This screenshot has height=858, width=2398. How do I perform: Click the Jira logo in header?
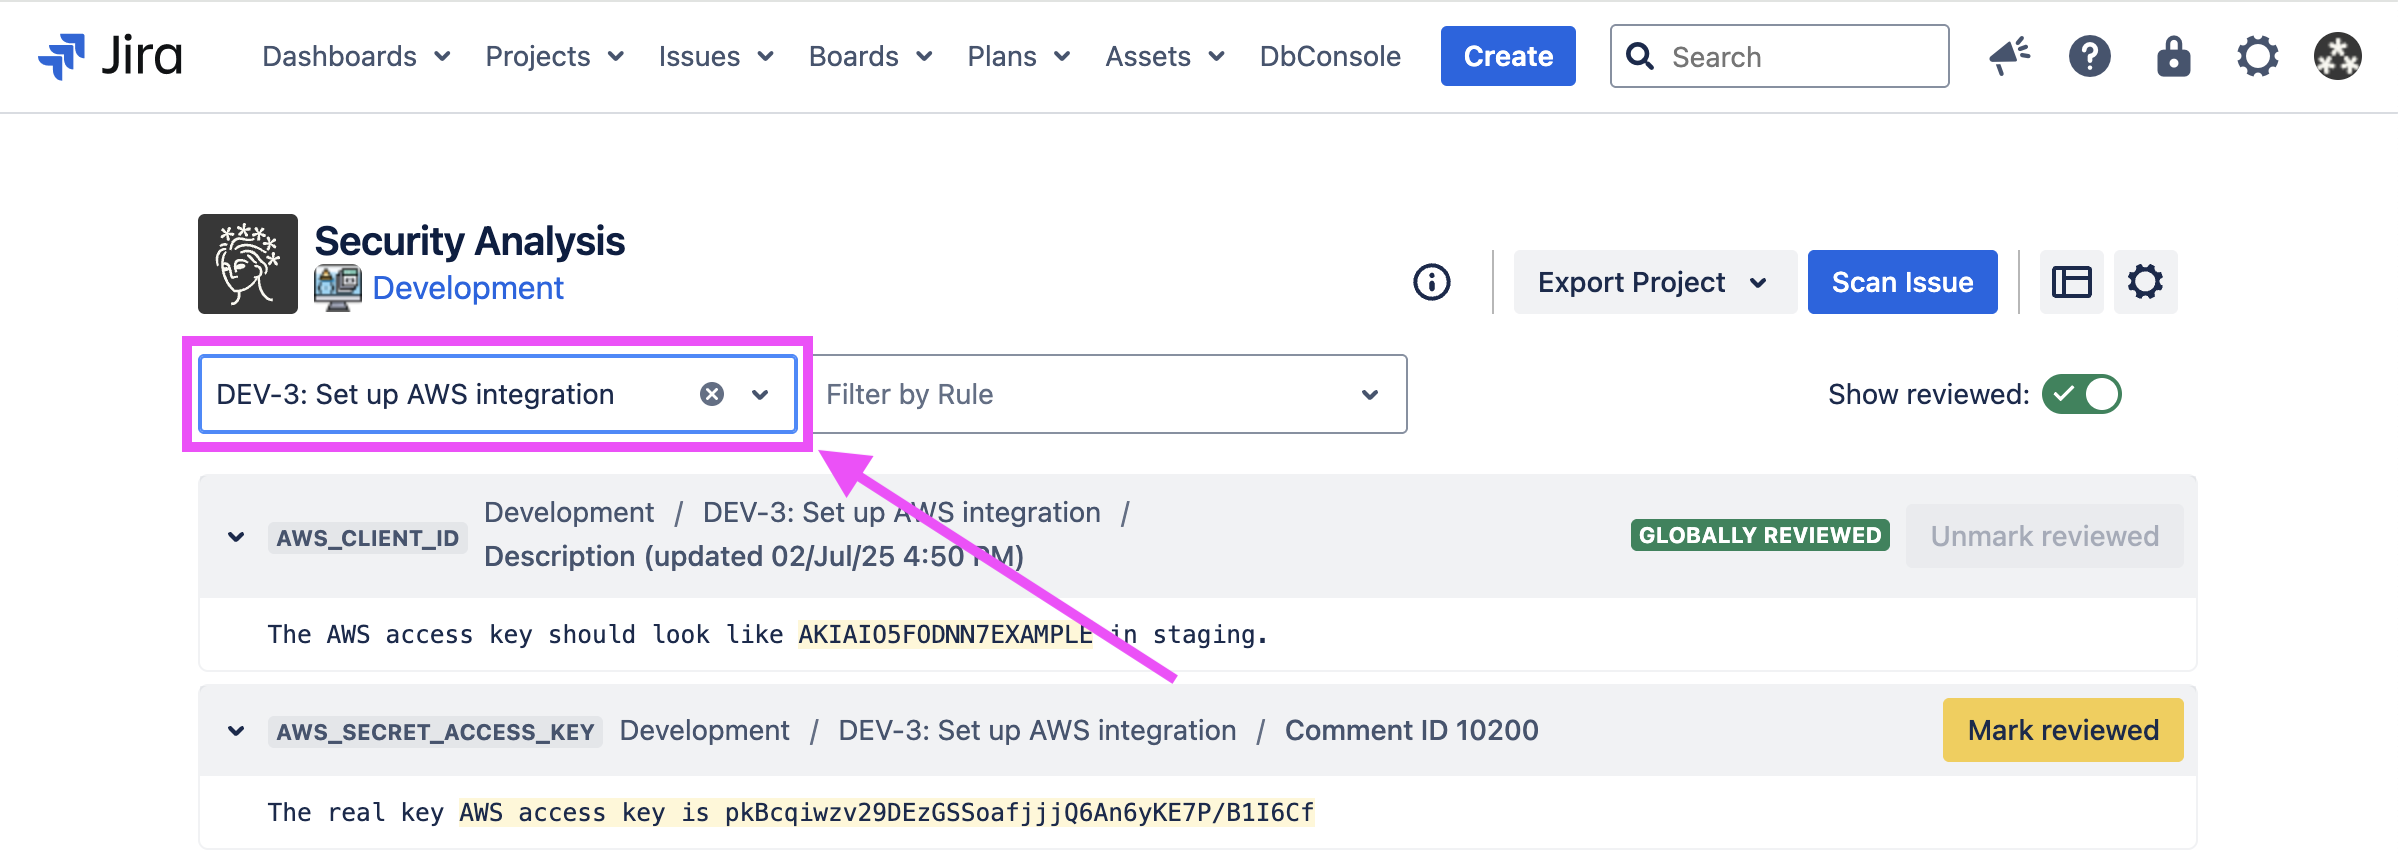point(110,56)
